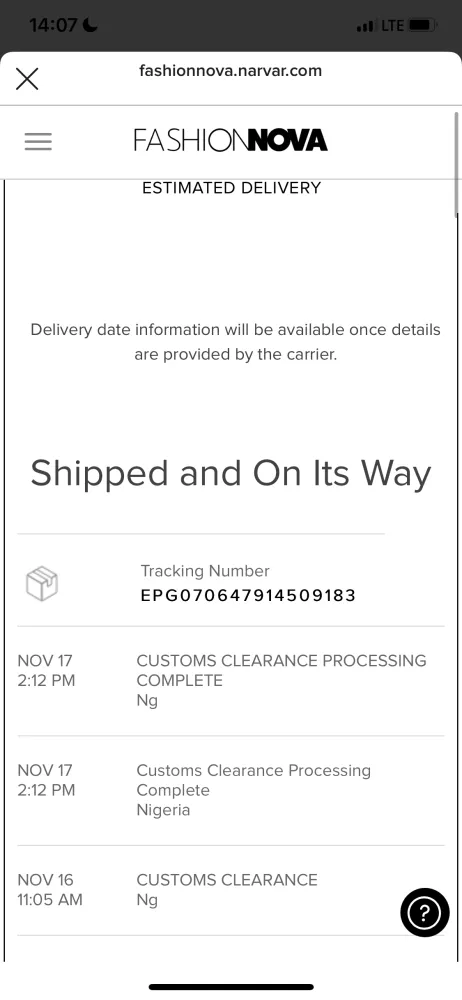Tap the fashionnova.narvar.com URL
The width and height of the screenshot is (462, 1000).
pyautogui.click(x=230, y=71)
